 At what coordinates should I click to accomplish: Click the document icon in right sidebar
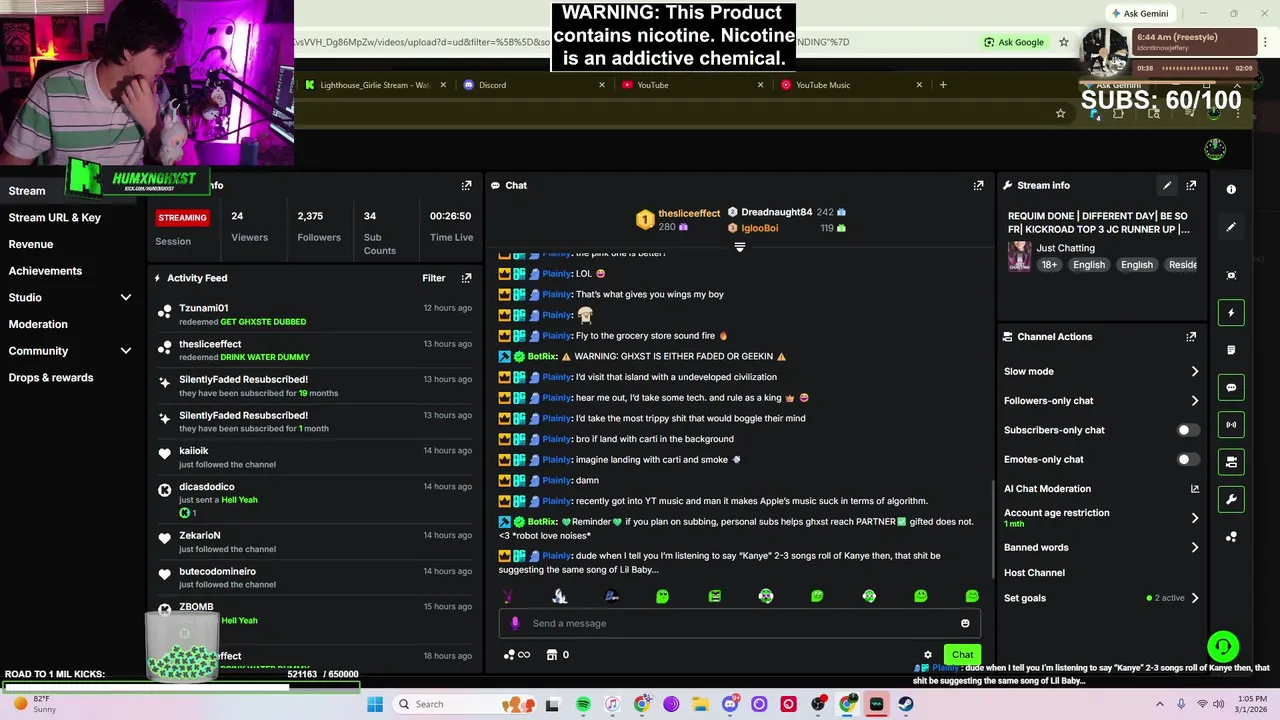(1231, 350)
